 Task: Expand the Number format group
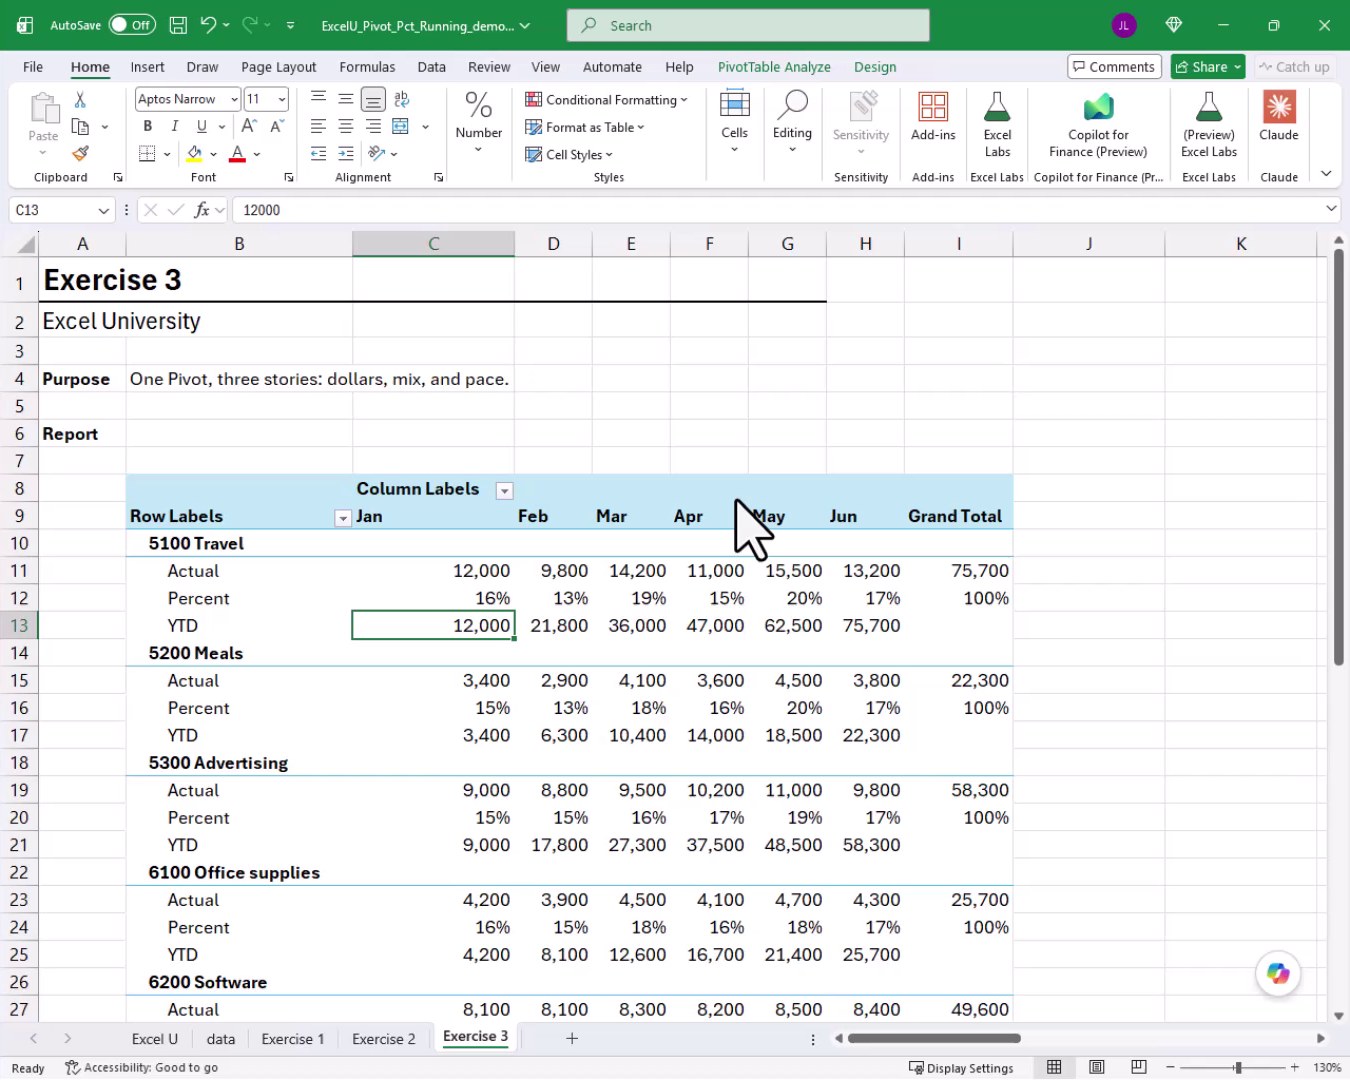478,120
